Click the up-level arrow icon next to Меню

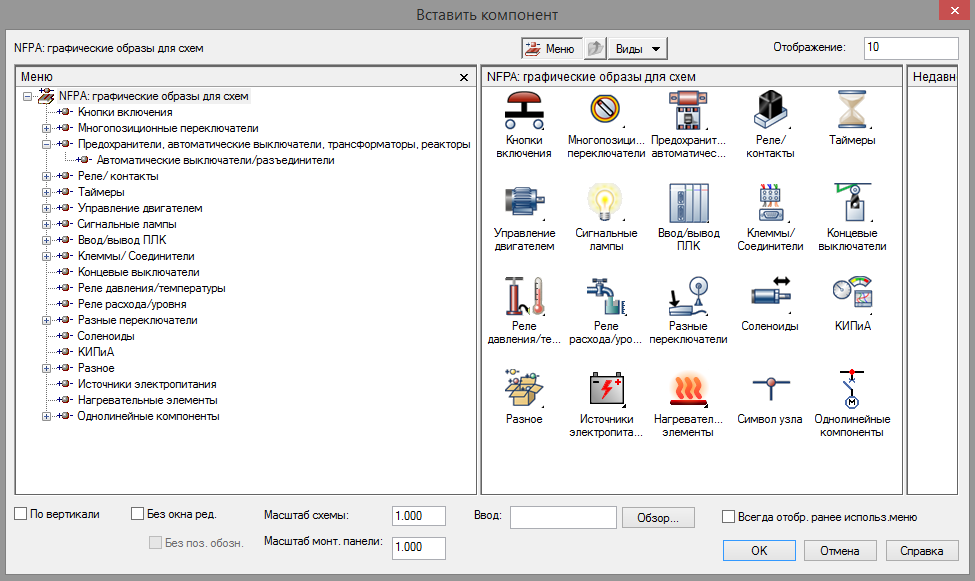pyautogui.click(x=595, y=48)
